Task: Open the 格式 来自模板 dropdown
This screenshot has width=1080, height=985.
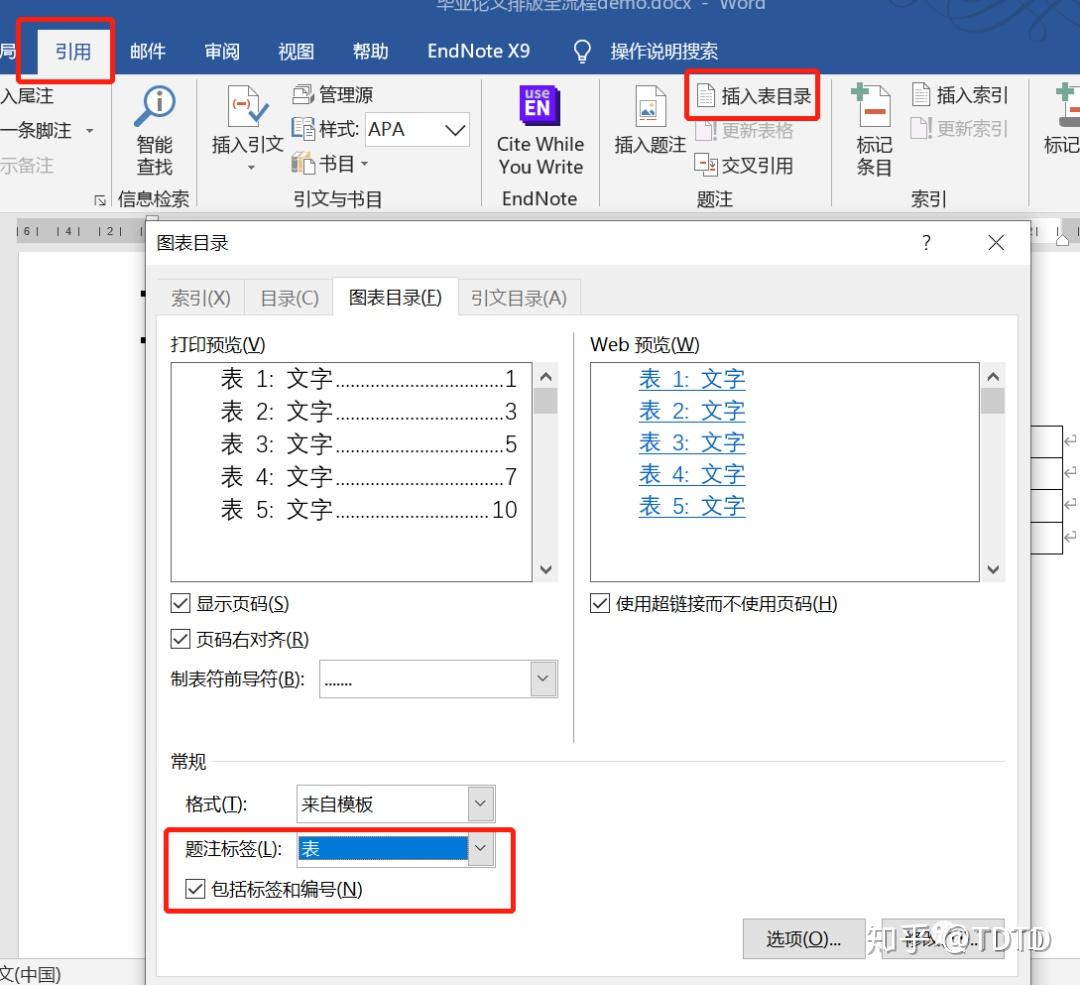Action: 481,804
